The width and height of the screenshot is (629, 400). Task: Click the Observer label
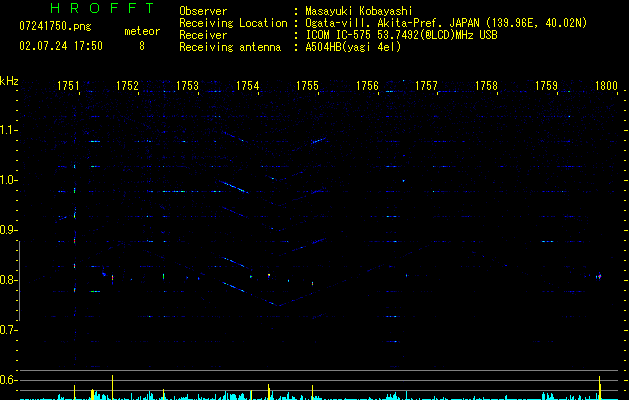click(x=203, y=11)
